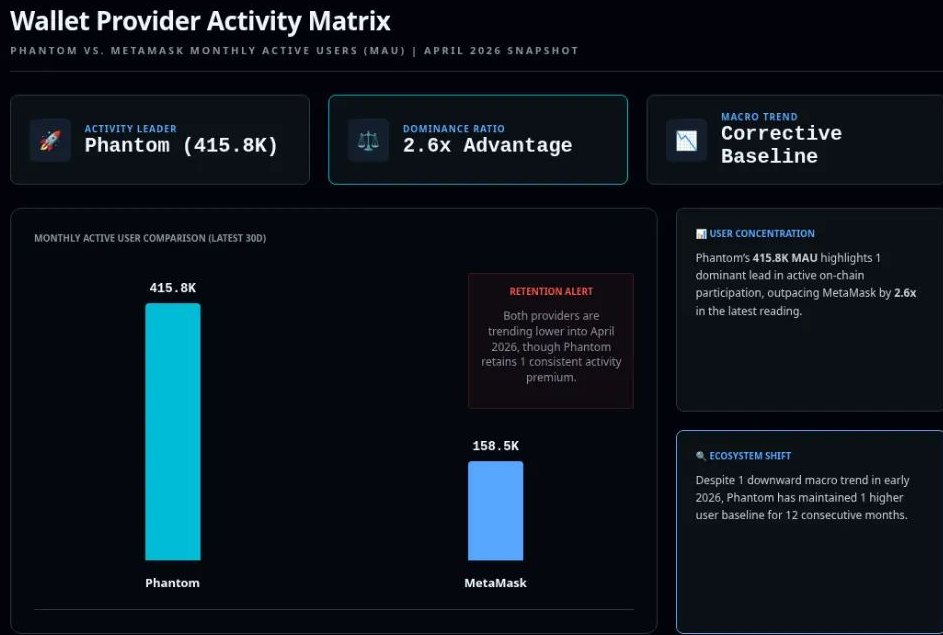Screen dimensions: 943x635
Task: Click the Corrective Baseline headline
Action: pyautogui.click(x=781, y=145)
